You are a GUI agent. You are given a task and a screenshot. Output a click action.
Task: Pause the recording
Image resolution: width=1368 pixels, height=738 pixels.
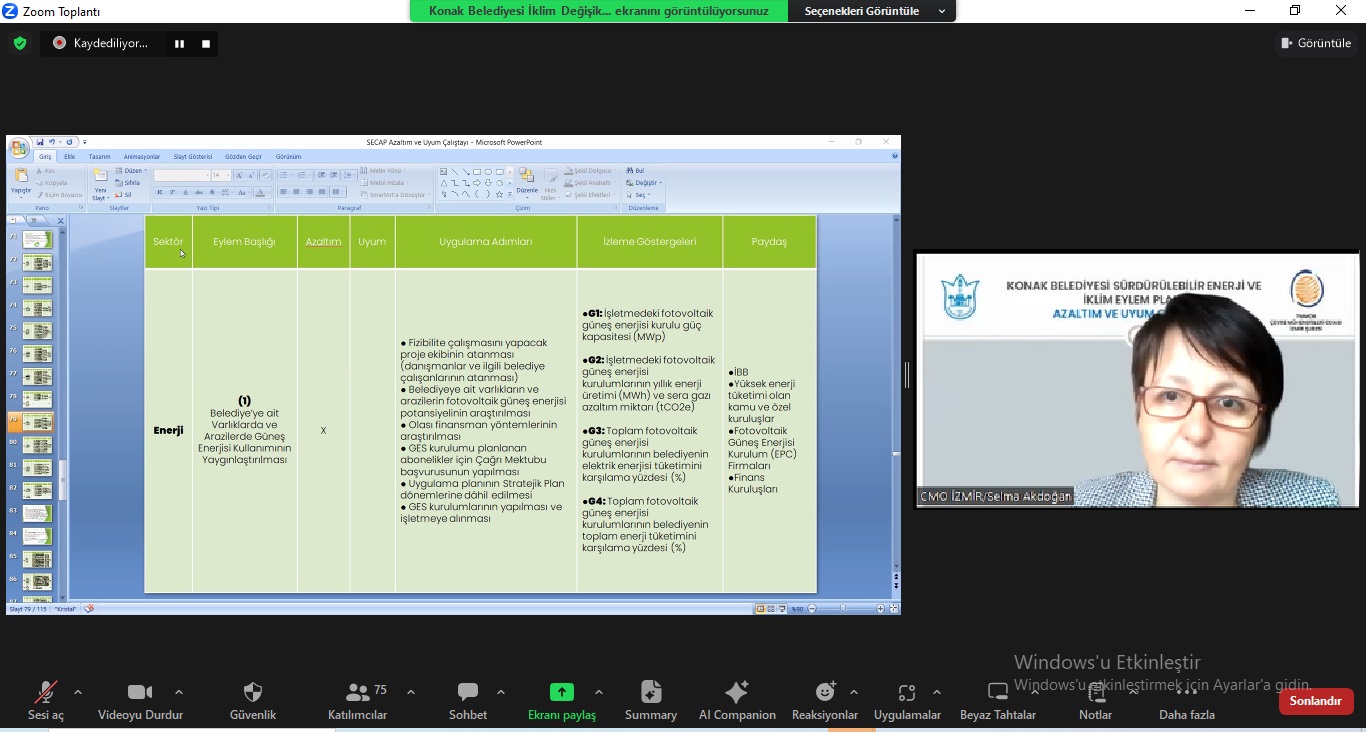click(x=180, y=44)
